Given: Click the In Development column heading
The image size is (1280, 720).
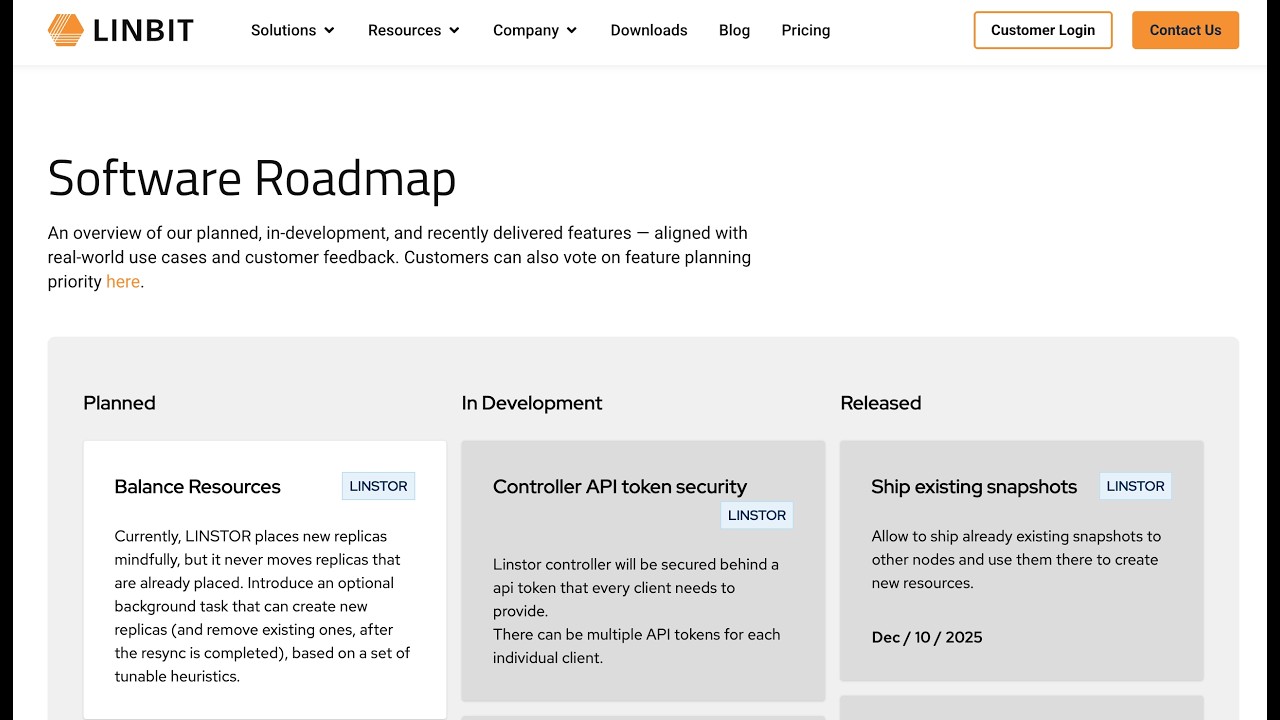Looking at the screenshot, I should [x=532, y=403].
